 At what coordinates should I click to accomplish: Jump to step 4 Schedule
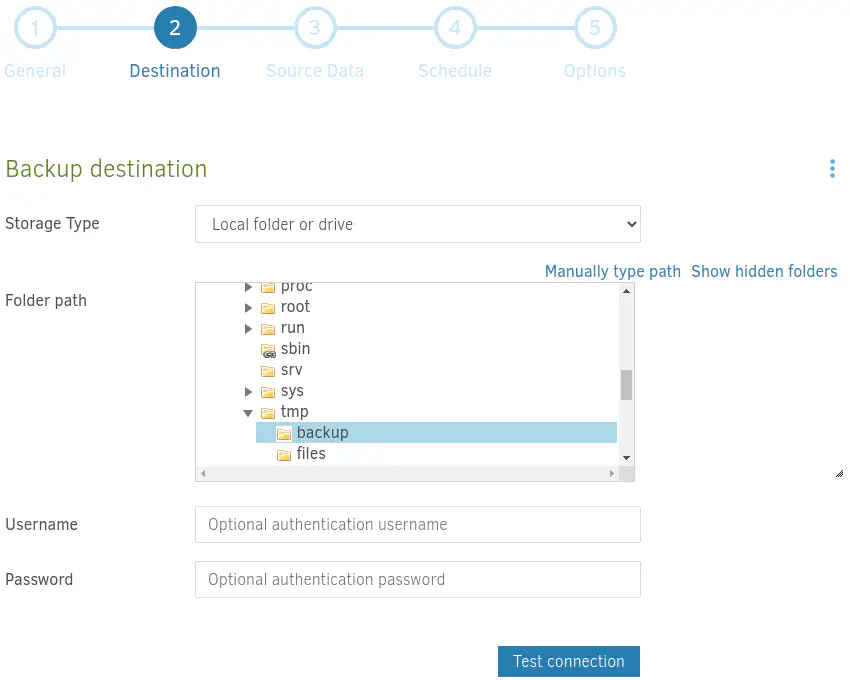pos(455,29)
